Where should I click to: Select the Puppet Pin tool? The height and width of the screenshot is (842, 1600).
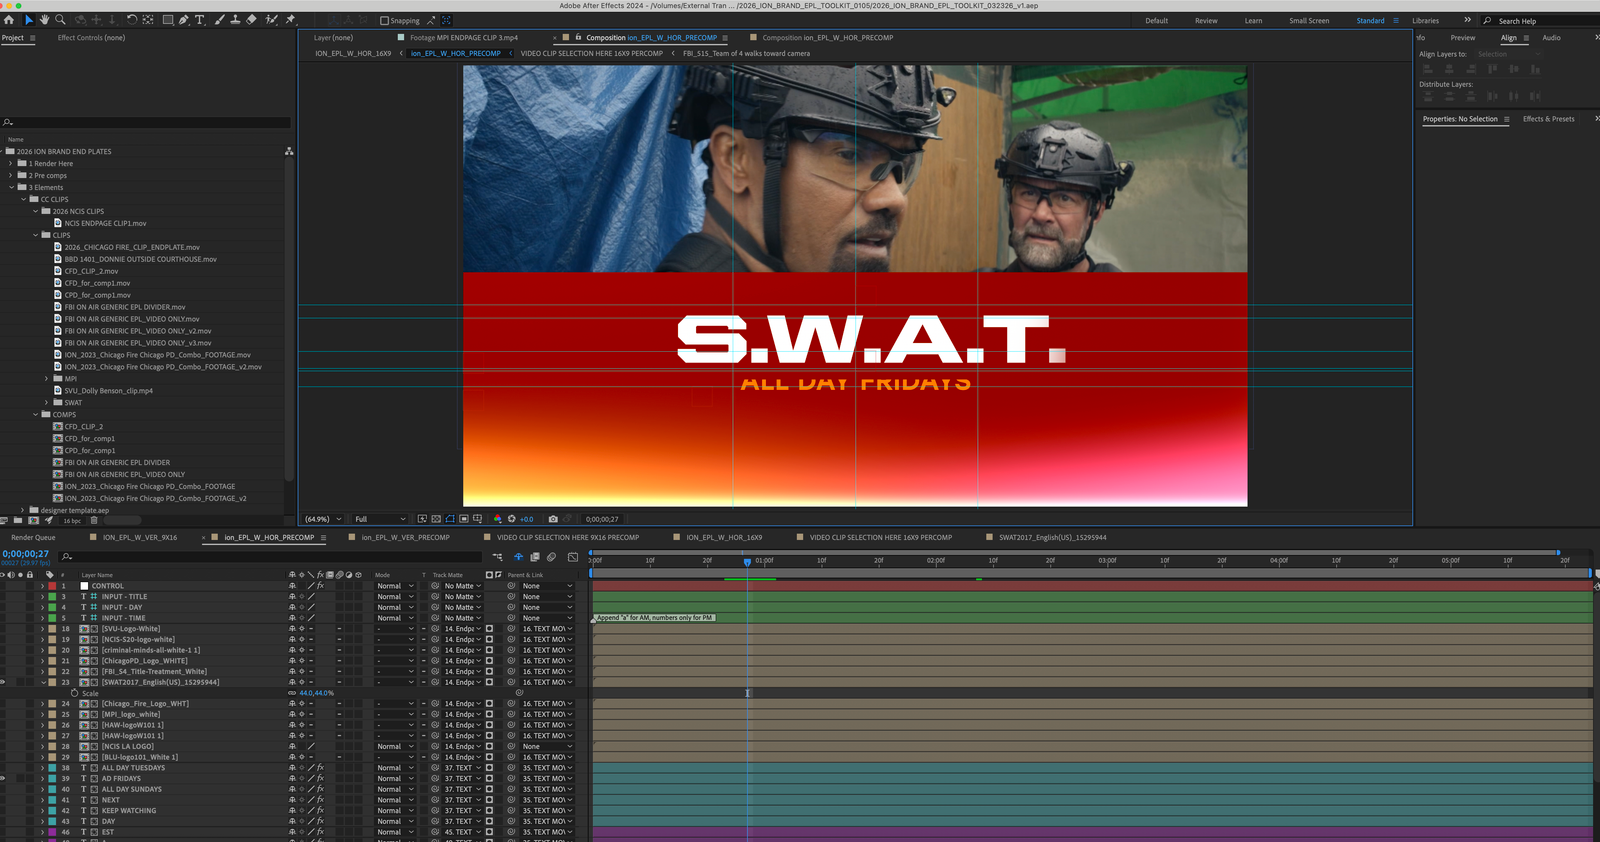pos(290,20)
